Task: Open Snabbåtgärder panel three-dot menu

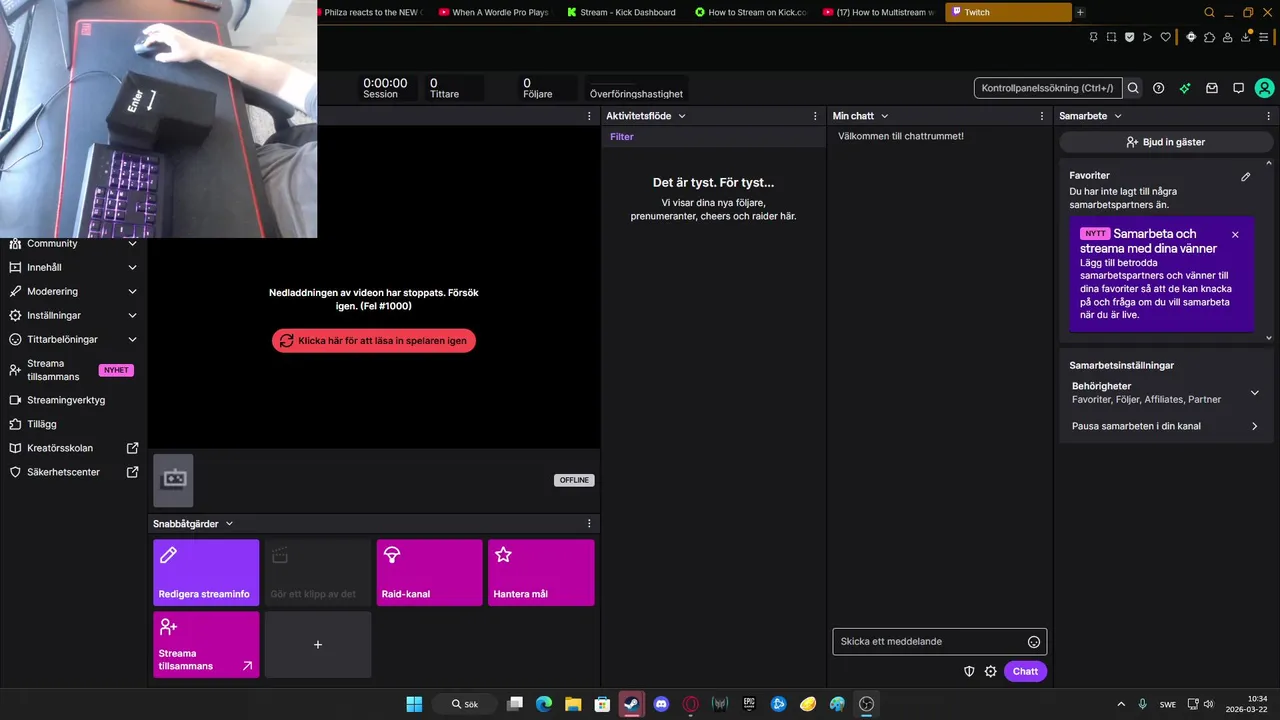Action: pyautogui.click(x=589, y=523)
